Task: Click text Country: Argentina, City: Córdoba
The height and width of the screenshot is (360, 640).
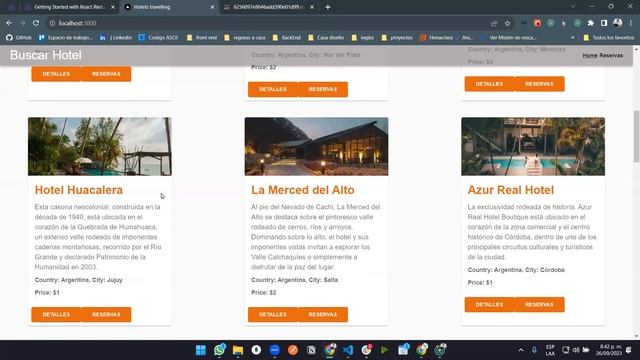Action: [516, 270]
